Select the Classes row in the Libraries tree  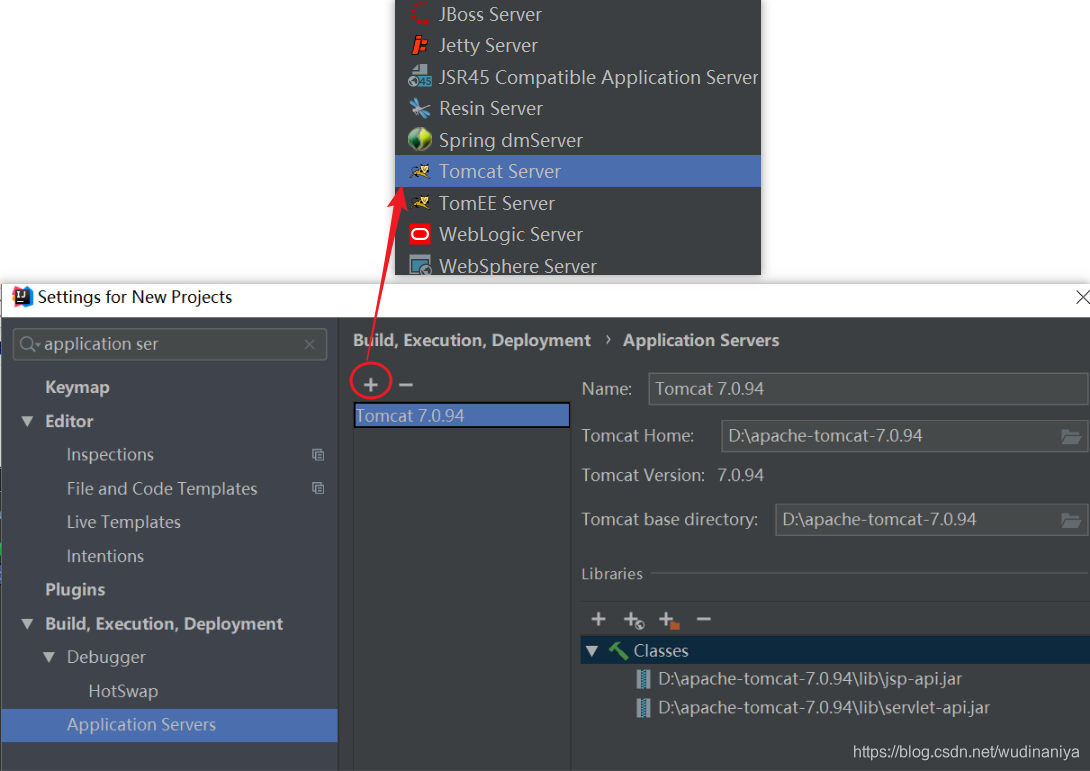pyautogui.click(x=835, y=651)
